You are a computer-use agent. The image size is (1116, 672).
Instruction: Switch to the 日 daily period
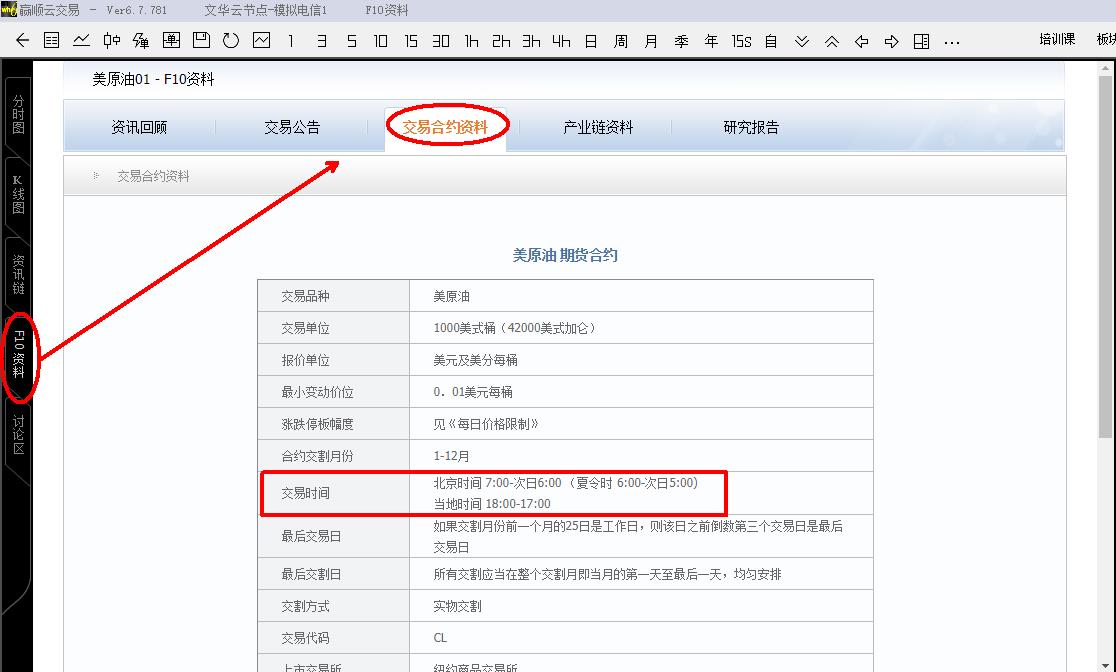point(591,41)
